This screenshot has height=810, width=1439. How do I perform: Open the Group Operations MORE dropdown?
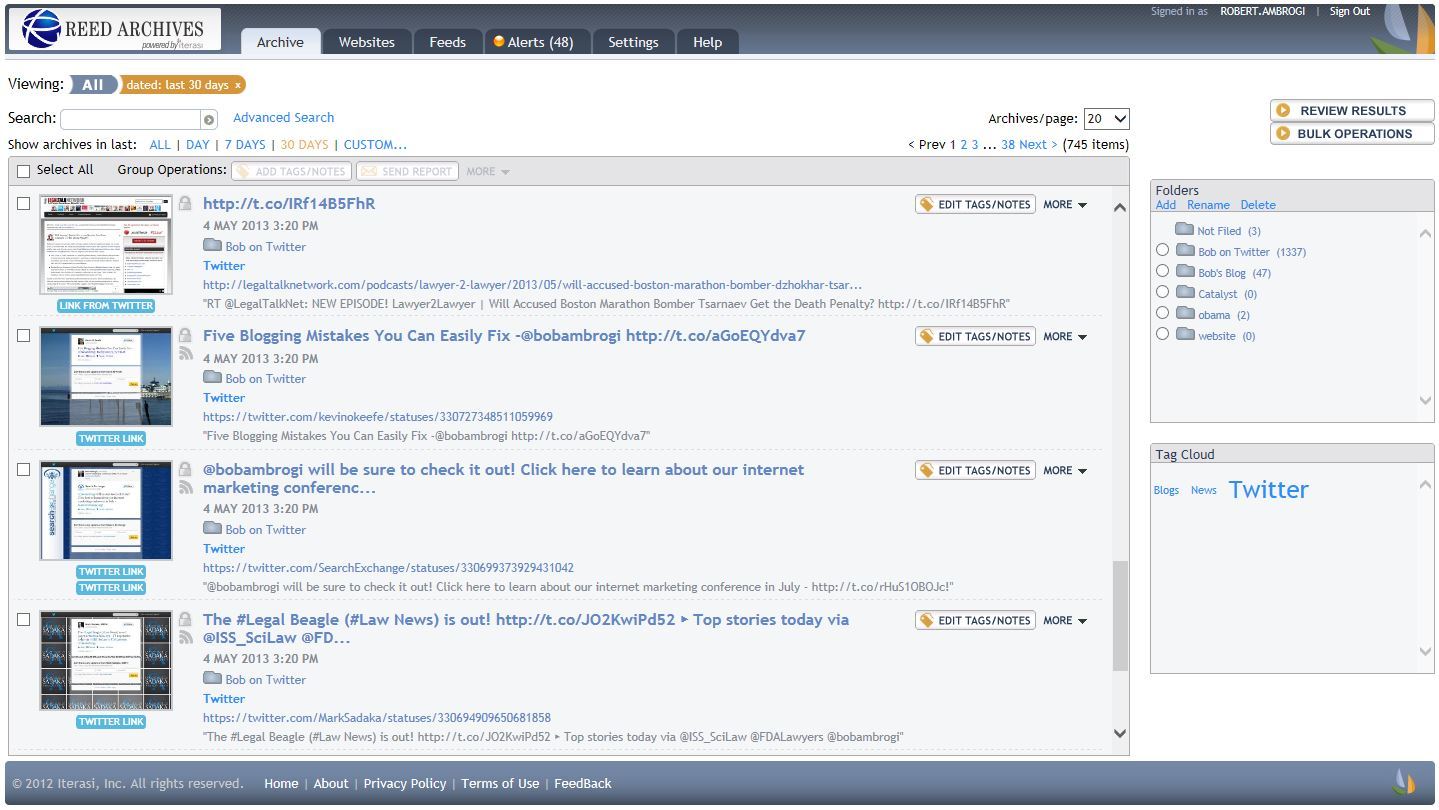(x=488, y=171)
